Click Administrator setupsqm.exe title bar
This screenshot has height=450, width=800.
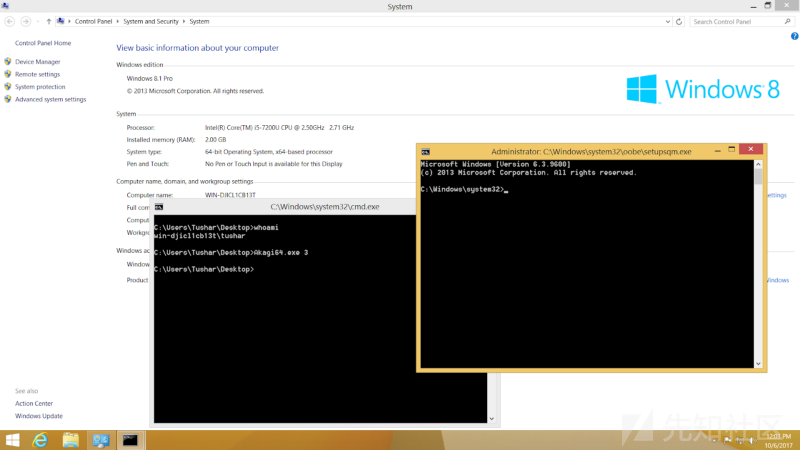click(x=591, y=152)
